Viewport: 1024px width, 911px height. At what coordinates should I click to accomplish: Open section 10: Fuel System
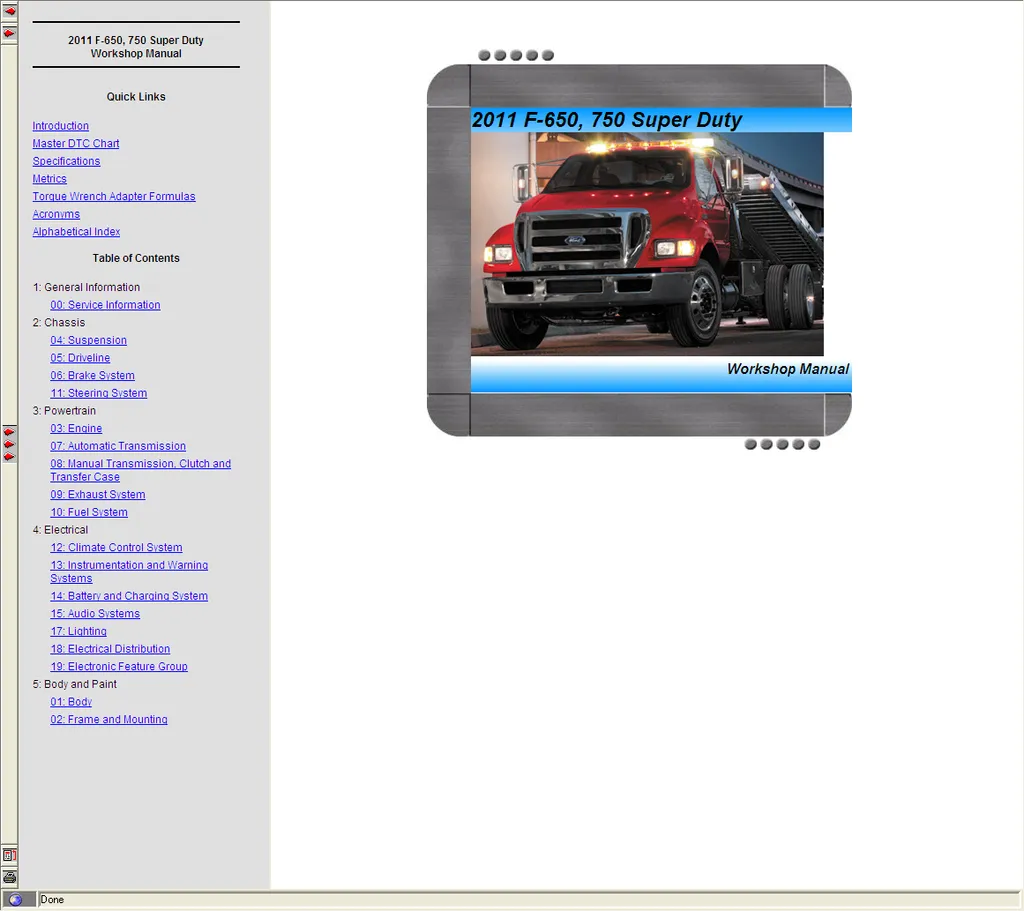89,512
